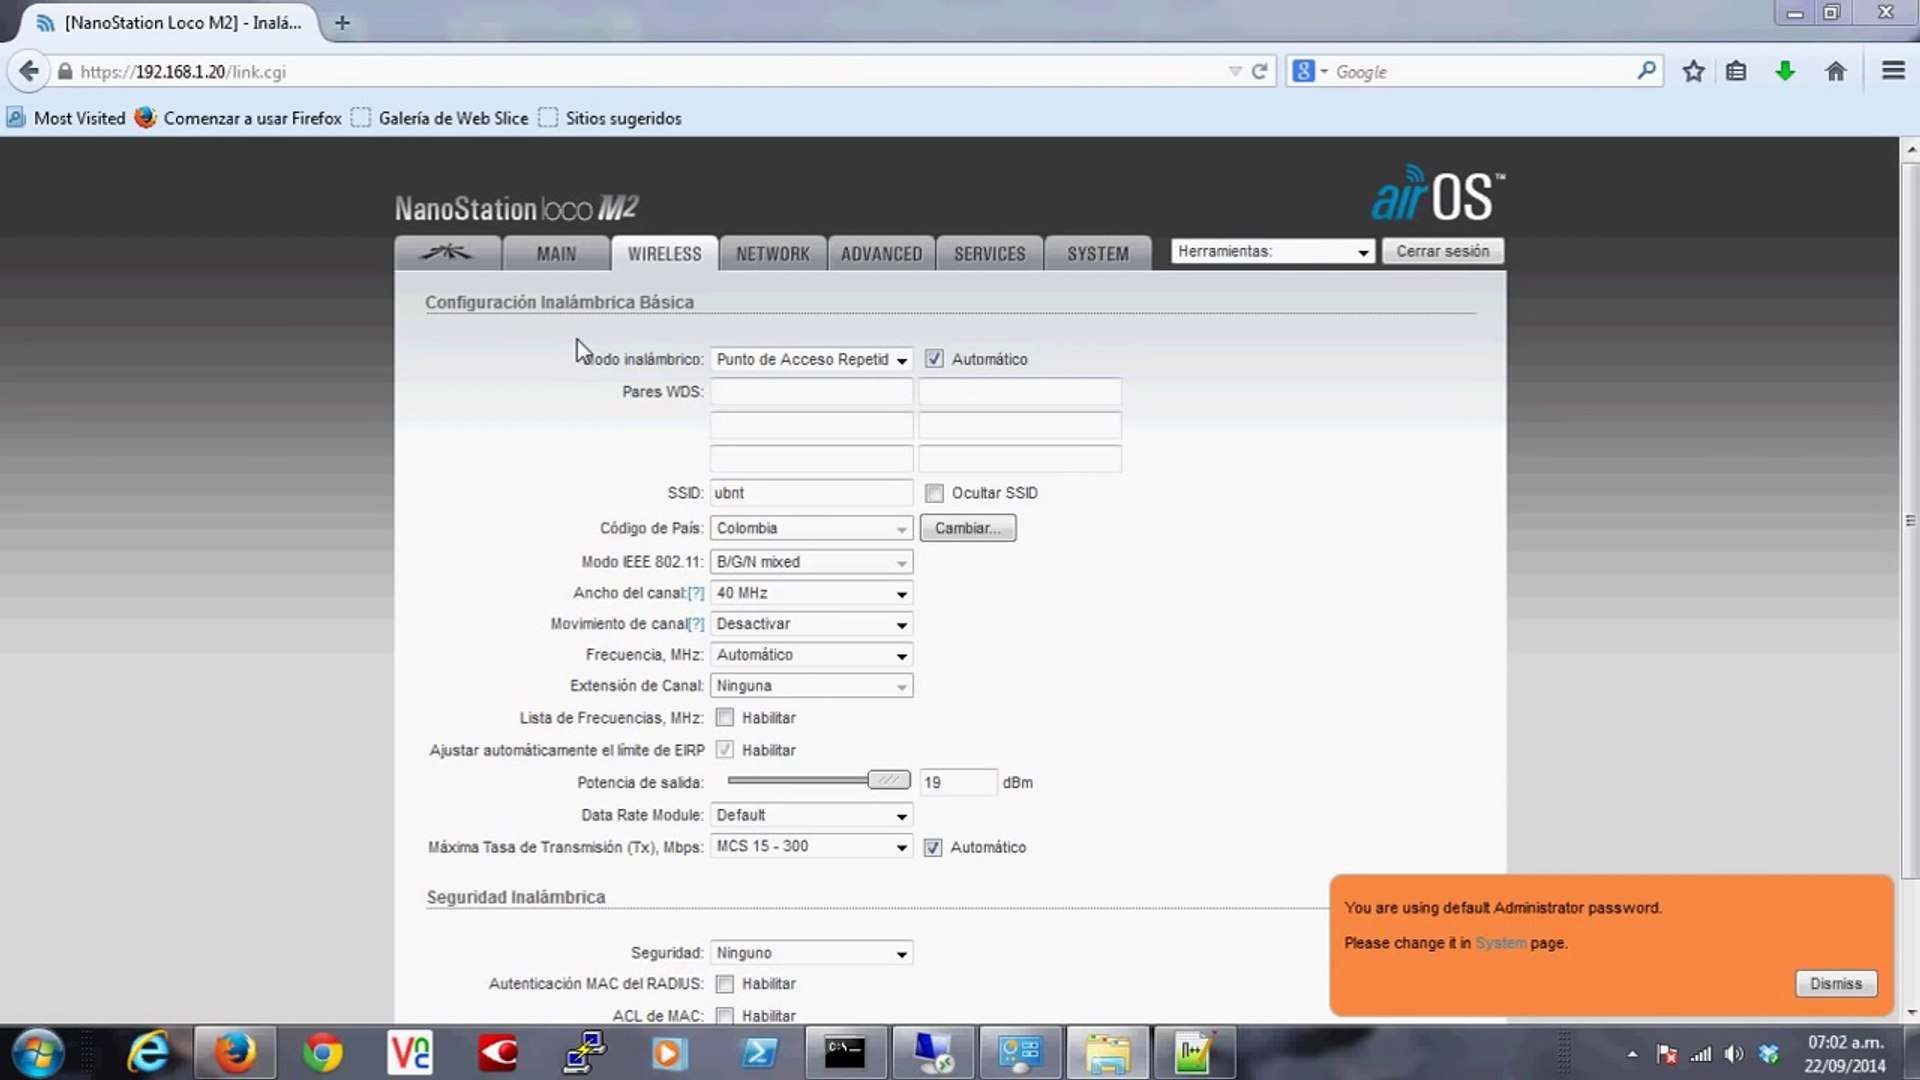This screenshot has width=1920, height=1080.
Task: Expand the Extensión de Canal dropdown
Action: pos(811,686)
